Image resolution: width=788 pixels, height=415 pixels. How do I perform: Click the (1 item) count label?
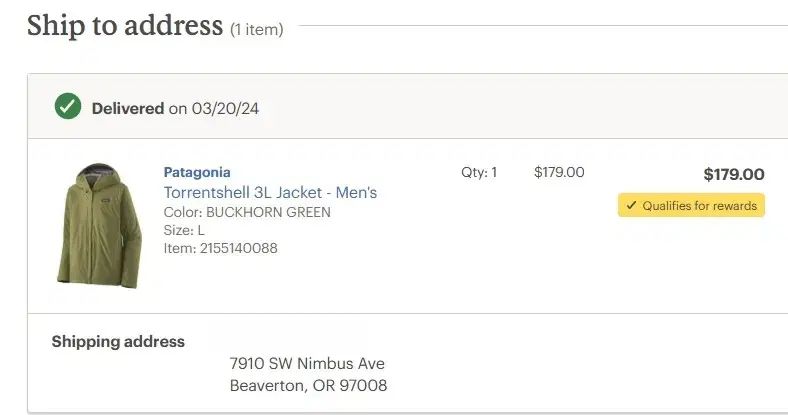(x=257, y=30)
